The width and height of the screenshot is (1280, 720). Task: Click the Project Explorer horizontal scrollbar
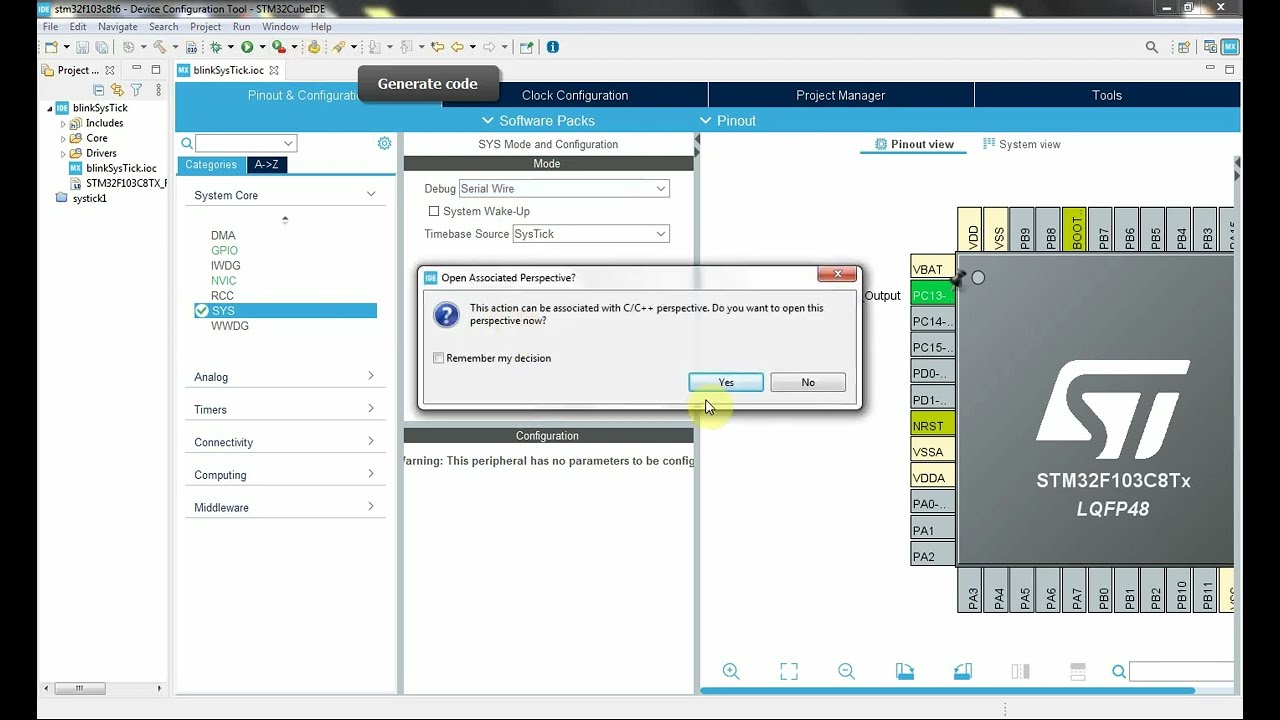[x=80, y=688]
